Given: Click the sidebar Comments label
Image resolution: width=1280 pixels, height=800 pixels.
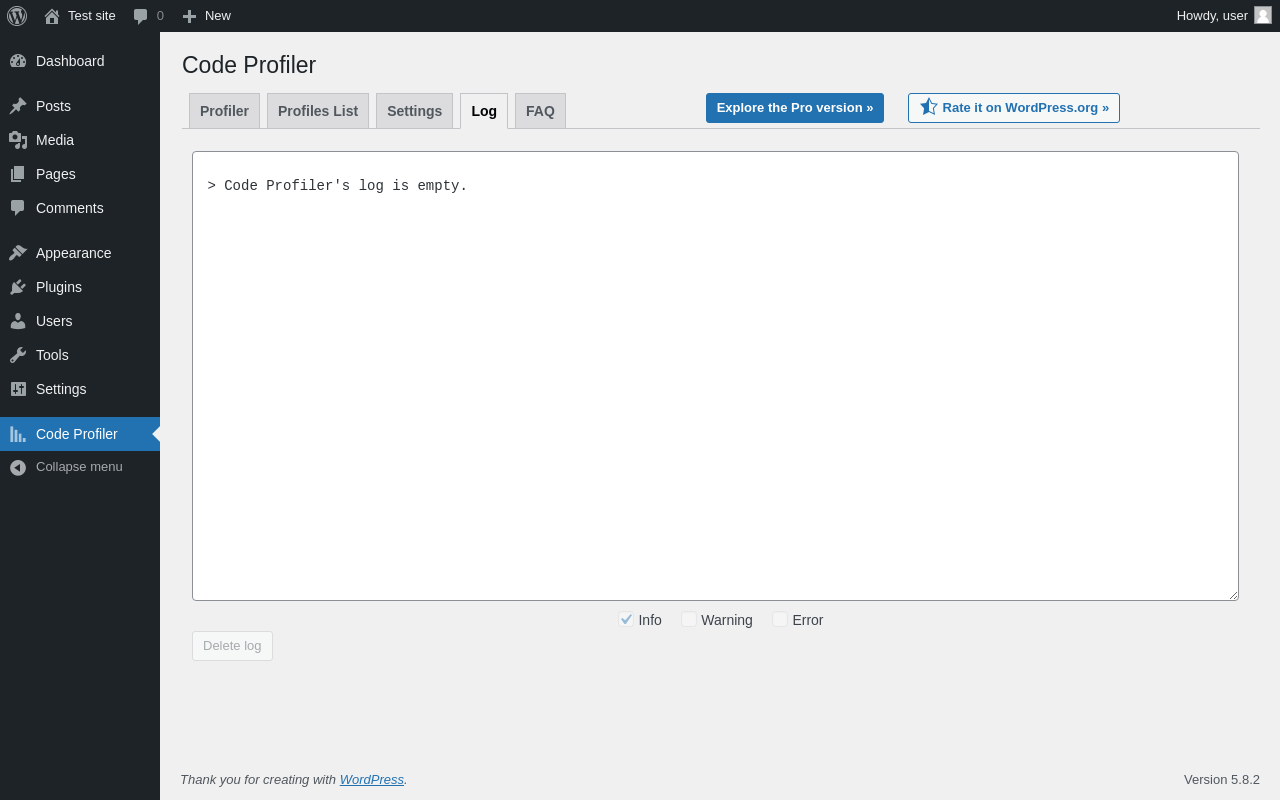Looking at the screenshot, I should pyautogui.click(x=70, y=208).
